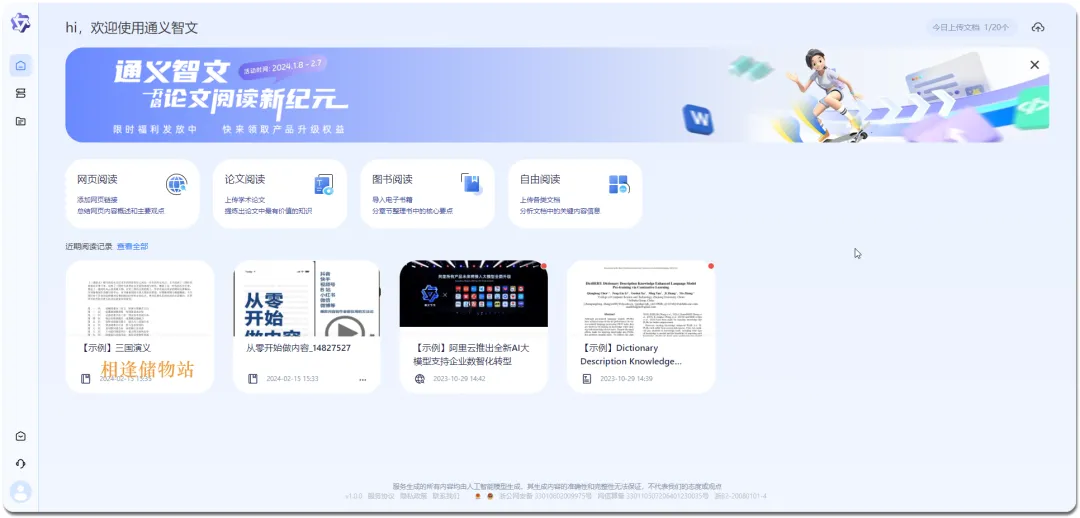Open the 从零开始做内容 video thumbnail

click(x=307, y=298)
